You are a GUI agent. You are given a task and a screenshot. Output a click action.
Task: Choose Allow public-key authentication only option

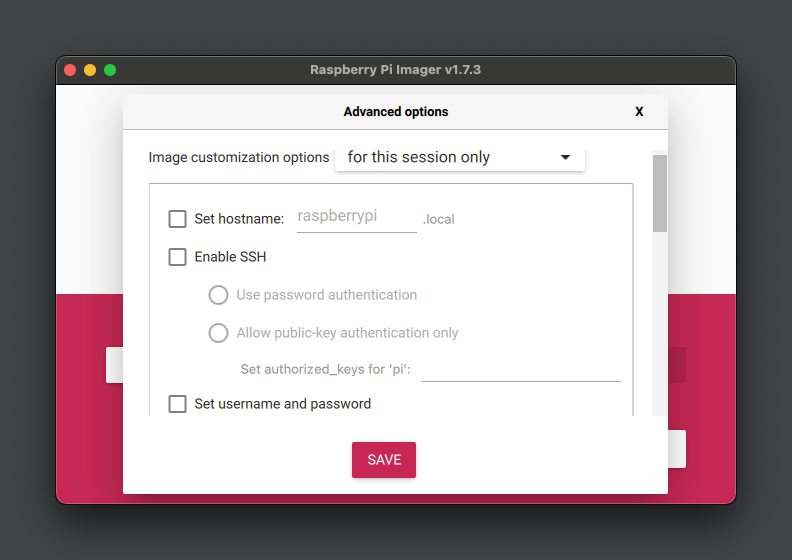[218, 333]
